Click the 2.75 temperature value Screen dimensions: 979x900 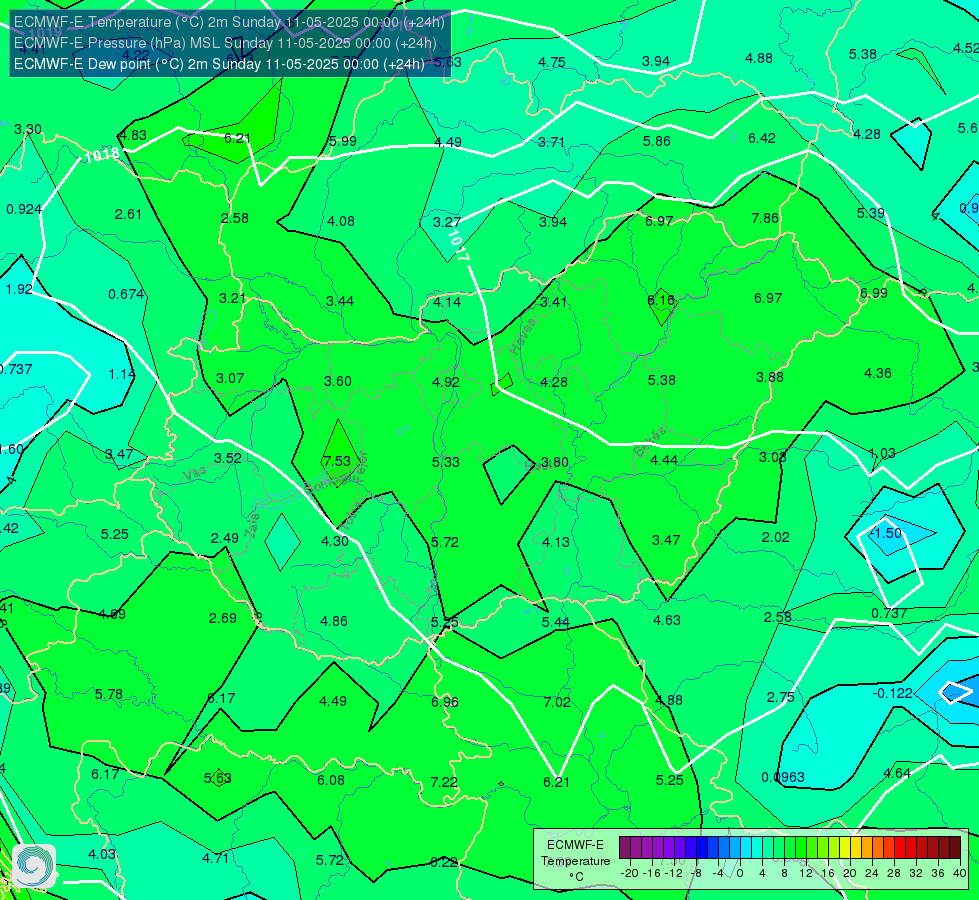[780, 697]
